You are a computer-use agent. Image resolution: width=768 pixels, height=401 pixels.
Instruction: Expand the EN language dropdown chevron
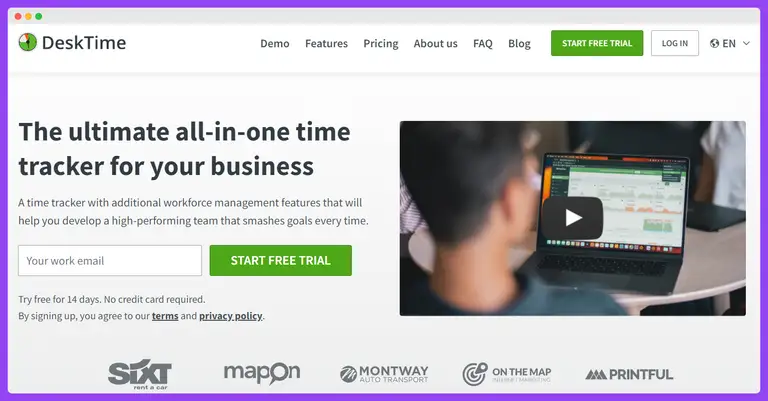point(746,44)
